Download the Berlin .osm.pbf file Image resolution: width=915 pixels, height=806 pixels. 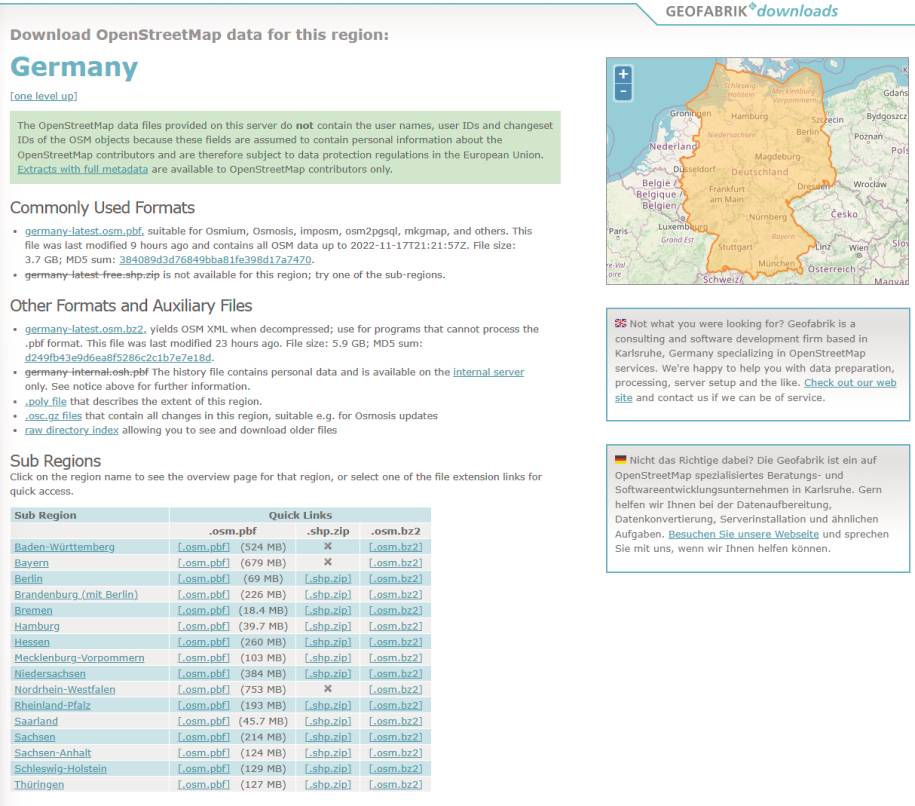click(204, 579)
